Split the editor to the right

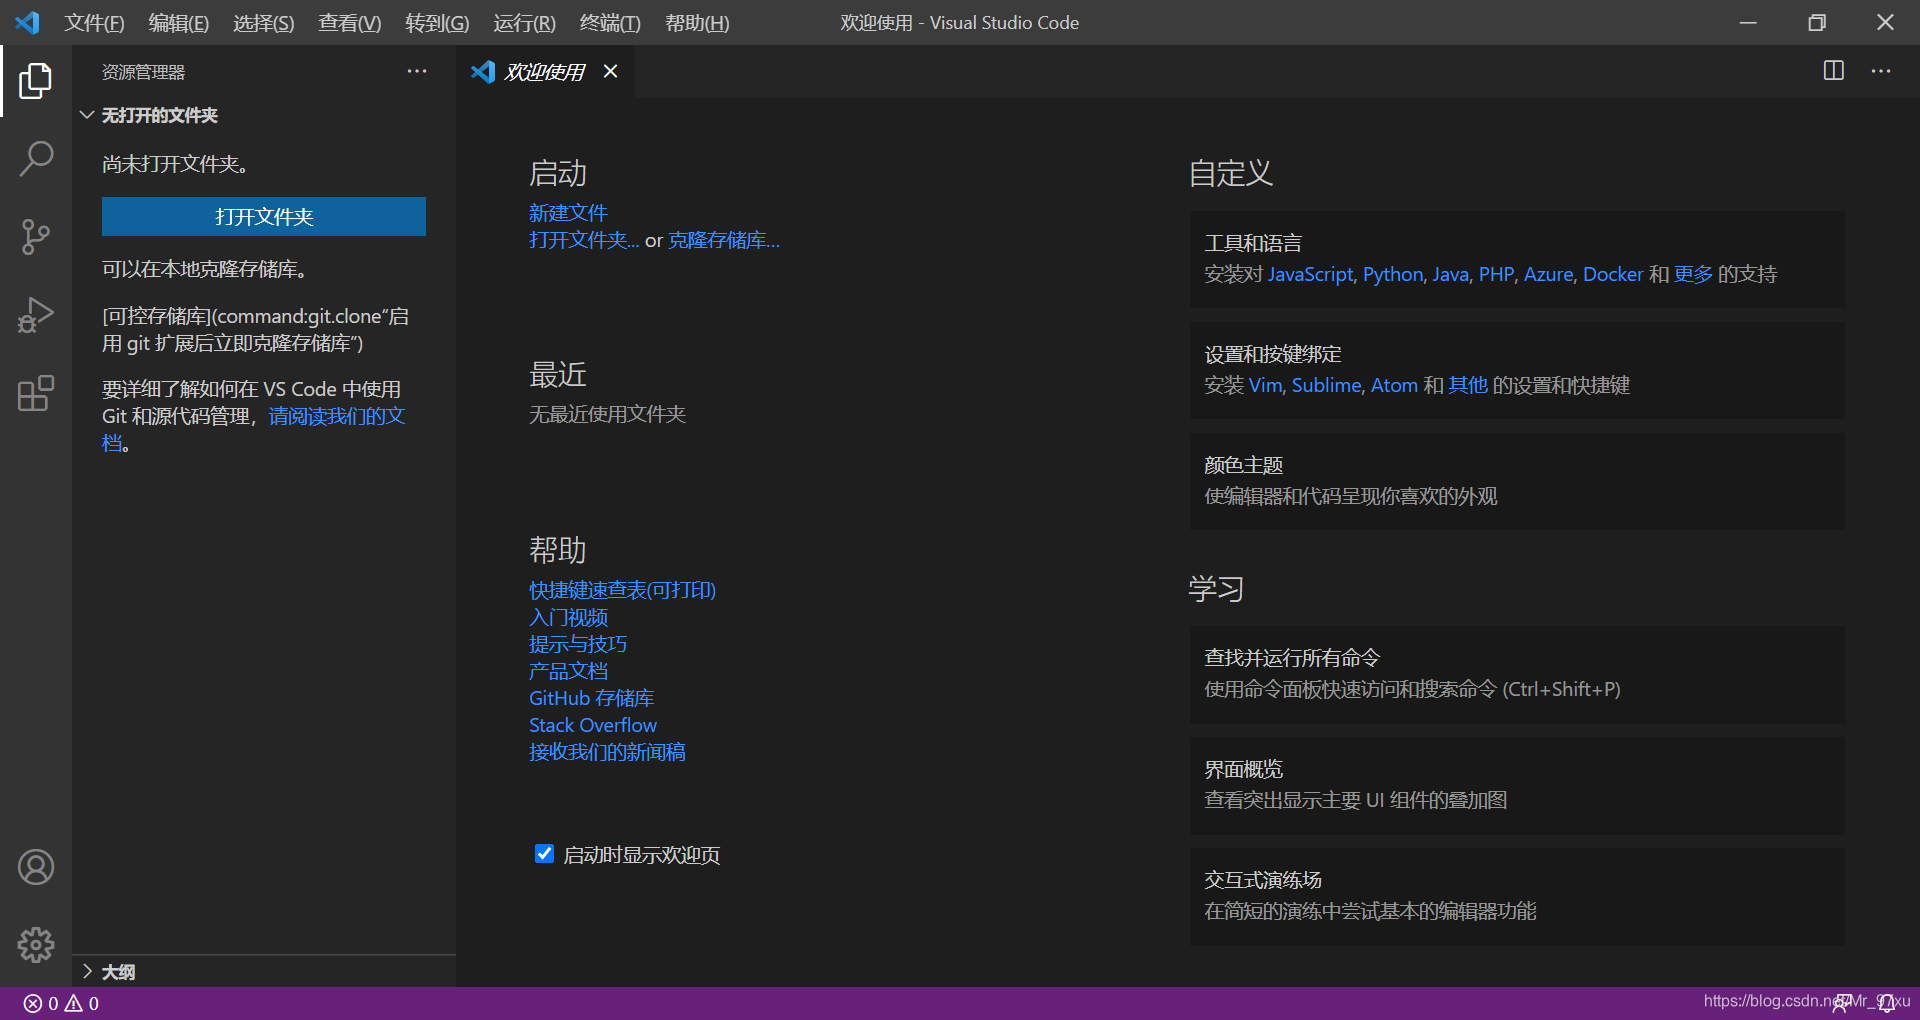click(1834, 71)
